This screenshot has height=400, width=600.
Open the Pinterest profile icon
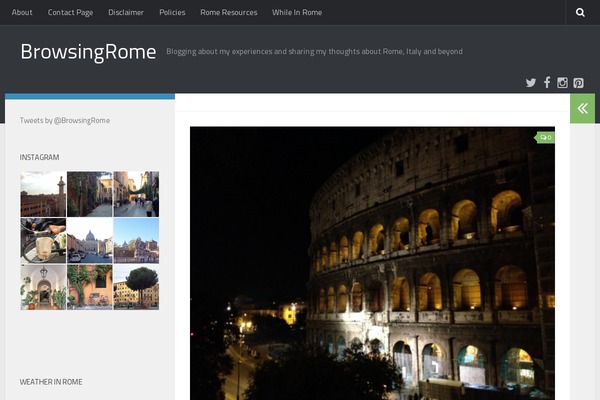[x=578, y=83]
